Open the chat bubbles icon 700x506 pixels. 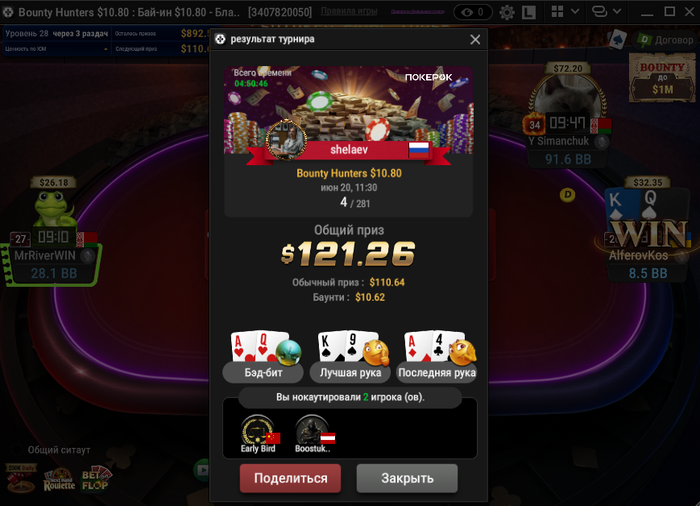coord(599,11)
